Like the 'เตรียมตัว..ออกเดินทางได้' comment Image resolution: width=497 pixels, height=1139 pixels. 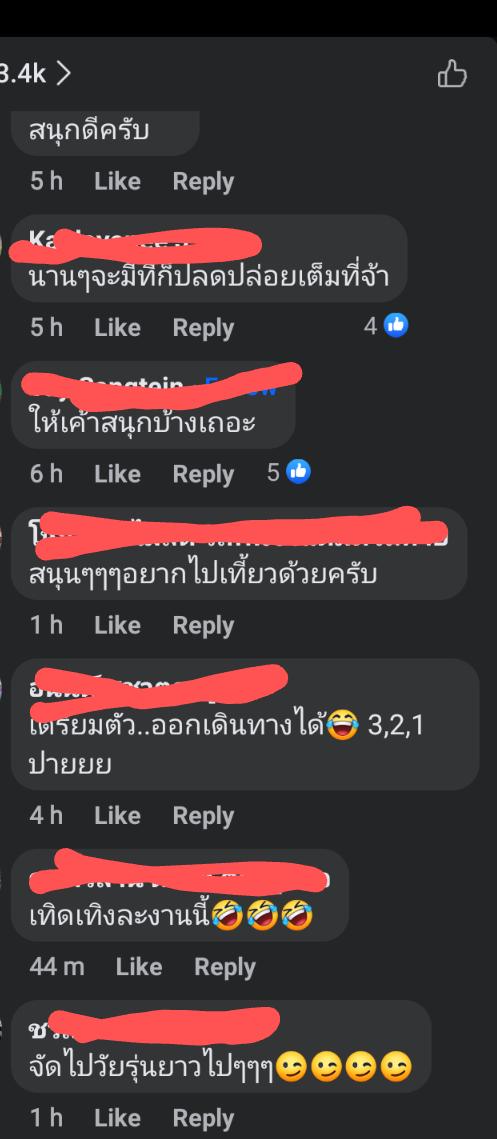tap(117, 816)
